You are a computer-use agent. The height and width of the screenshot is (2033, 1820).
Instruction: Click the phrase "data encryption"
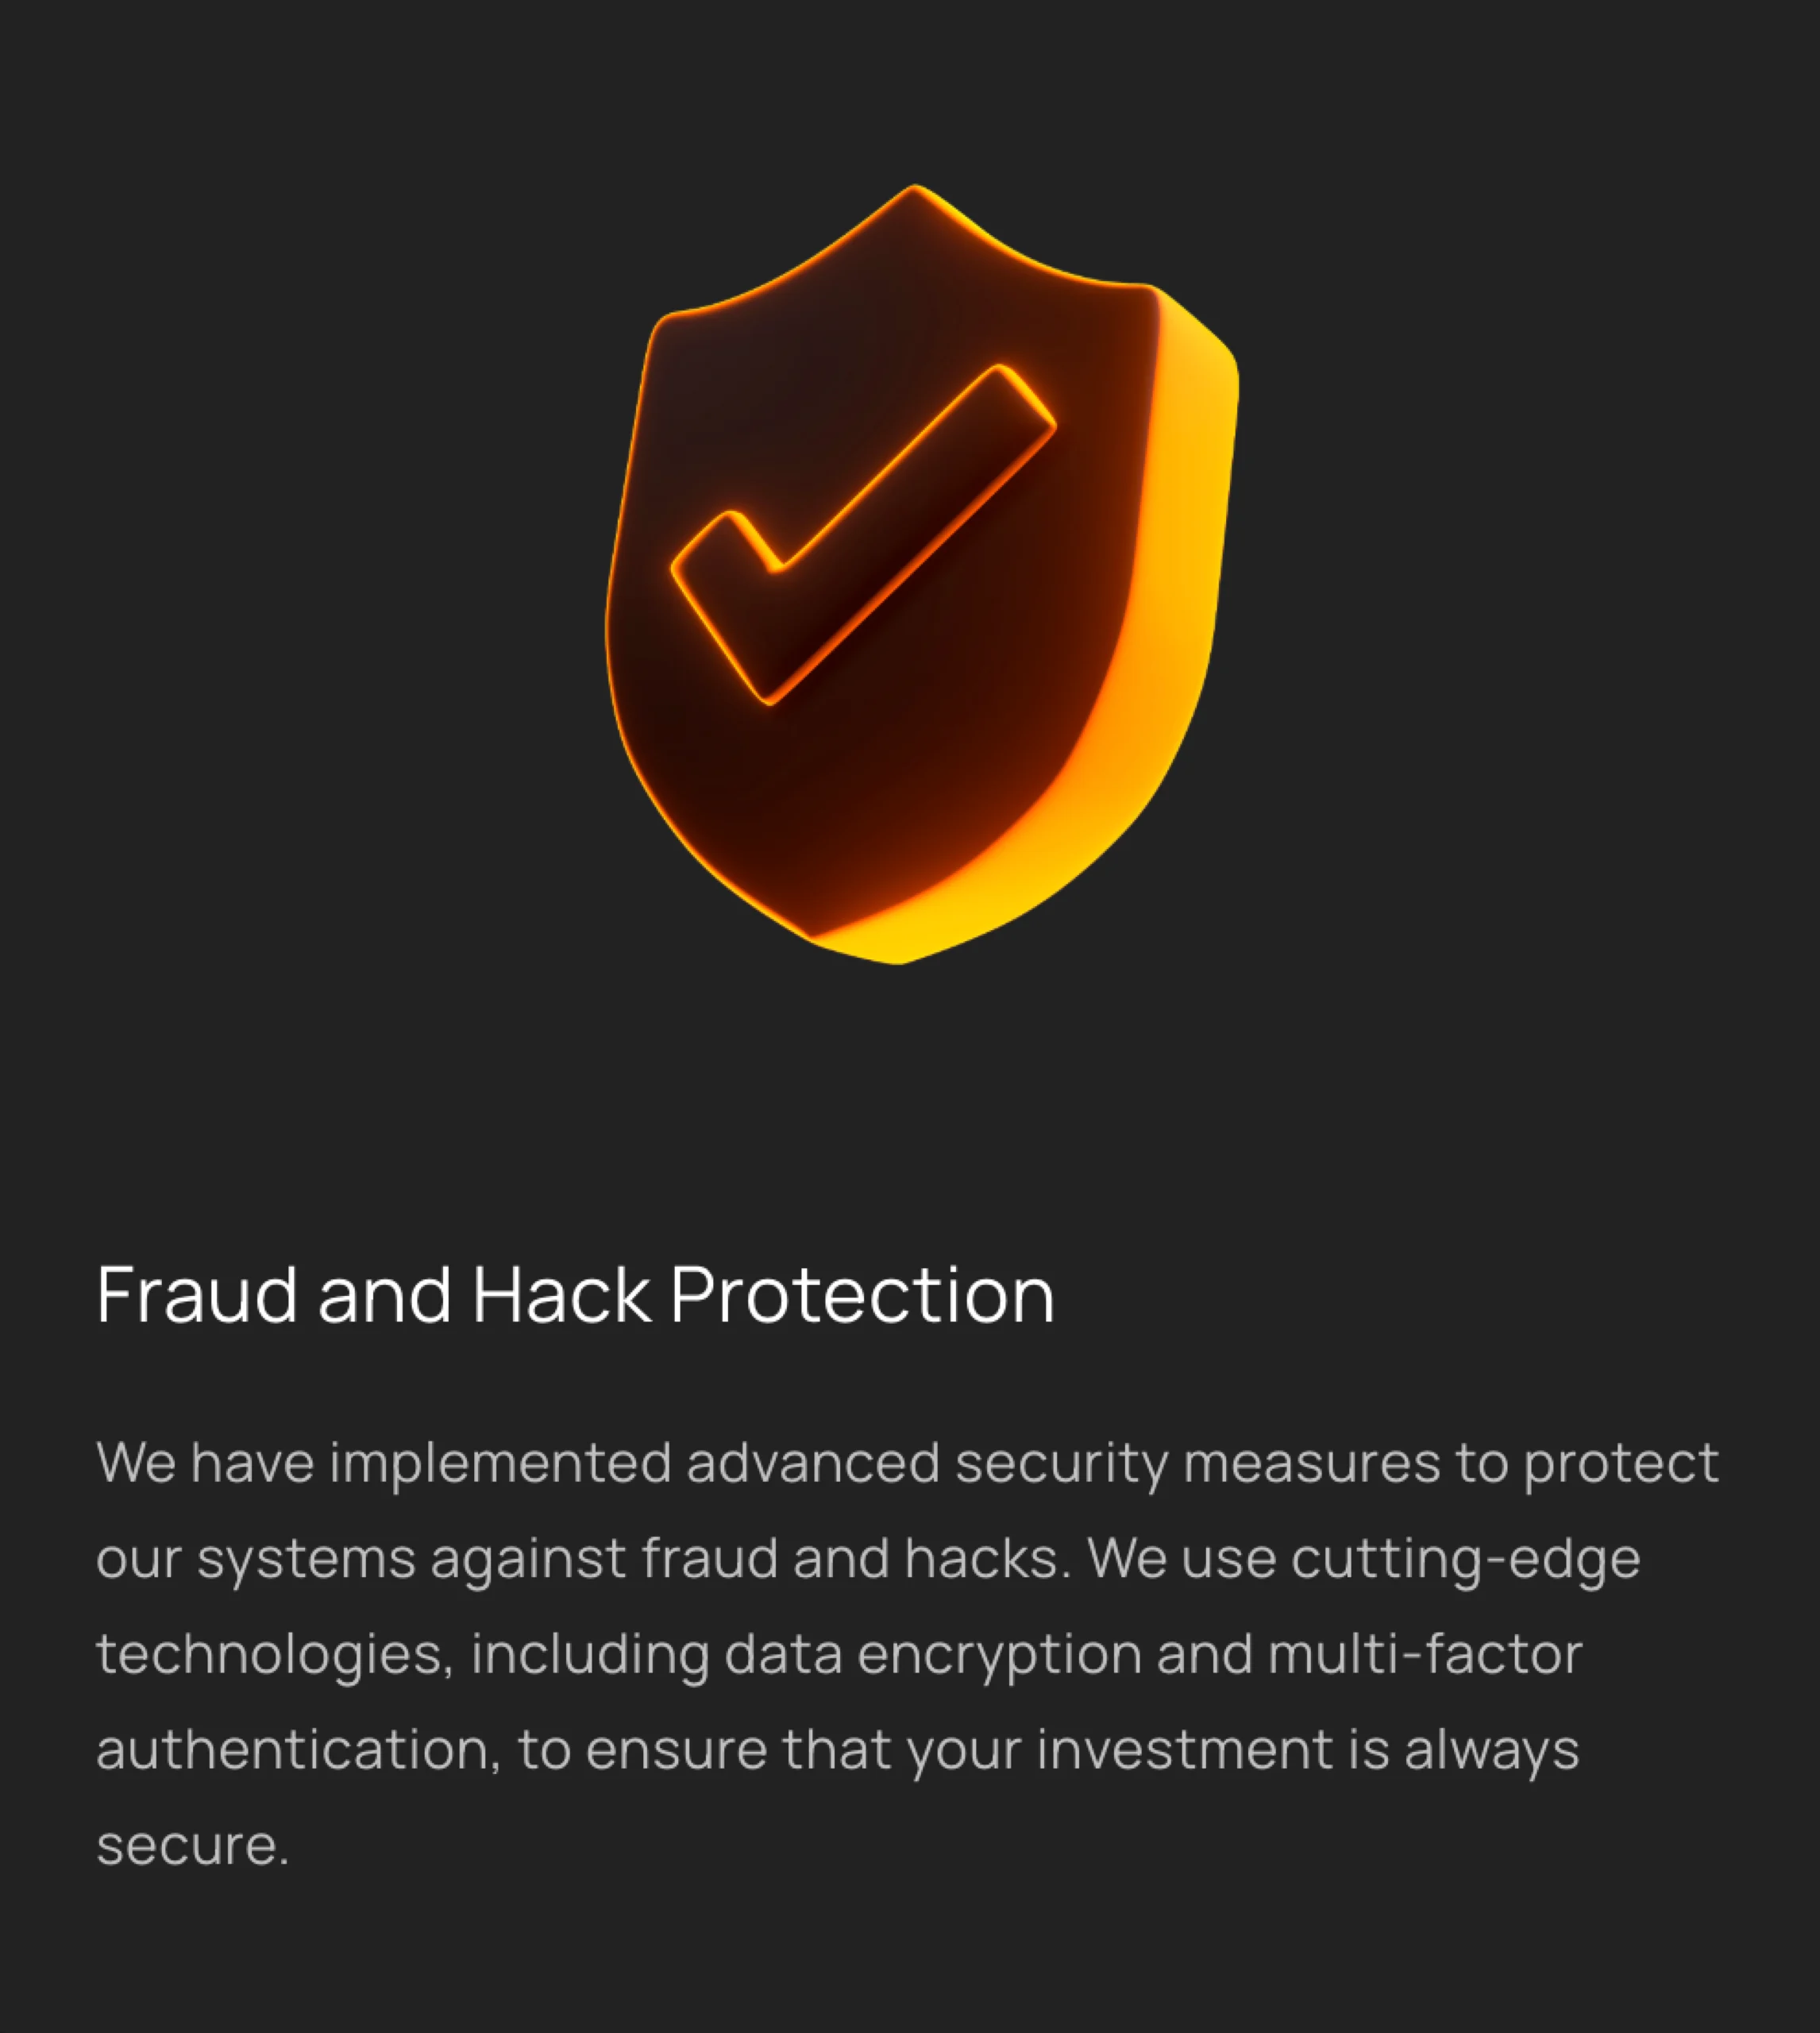pos(932,1655)
